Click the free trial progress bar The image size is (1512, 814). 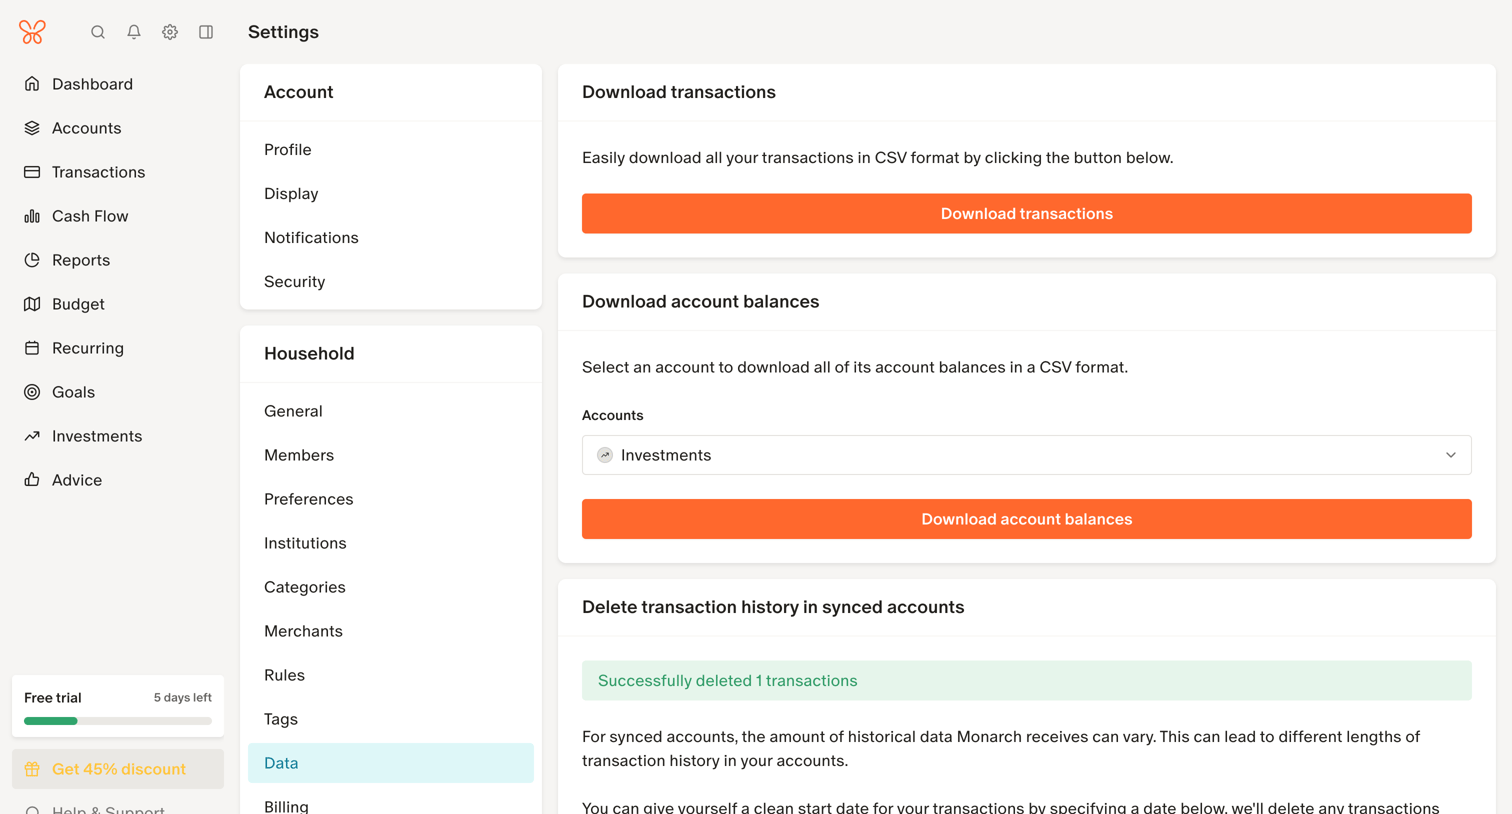point(118,721)
